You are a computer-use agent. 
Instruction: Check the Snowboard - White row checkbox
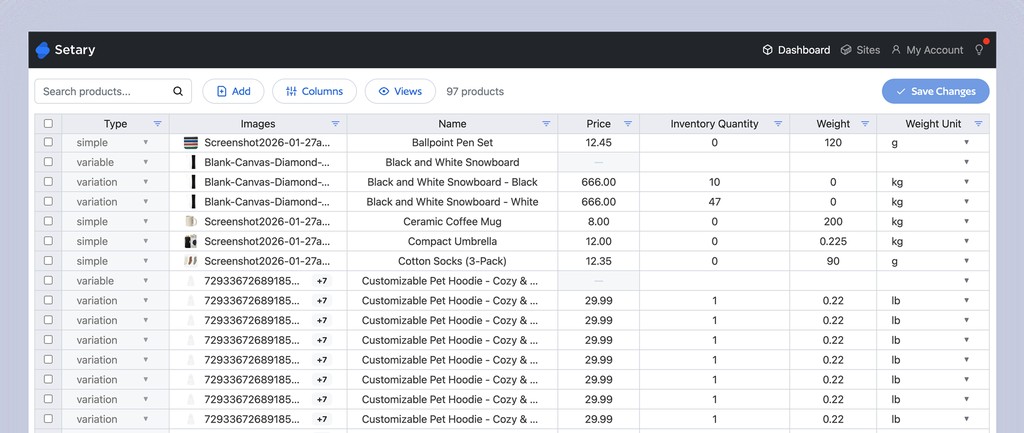[48, 201]
